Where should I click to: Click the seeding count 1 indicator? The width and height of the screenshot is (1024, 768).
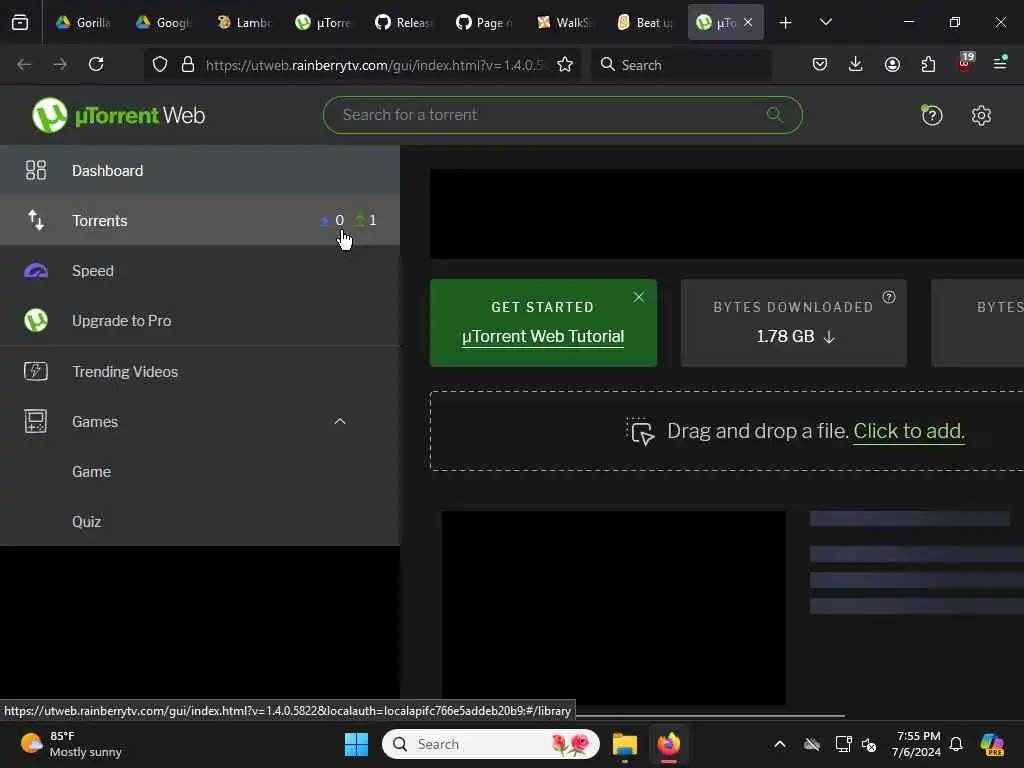[x=366, y=221]
